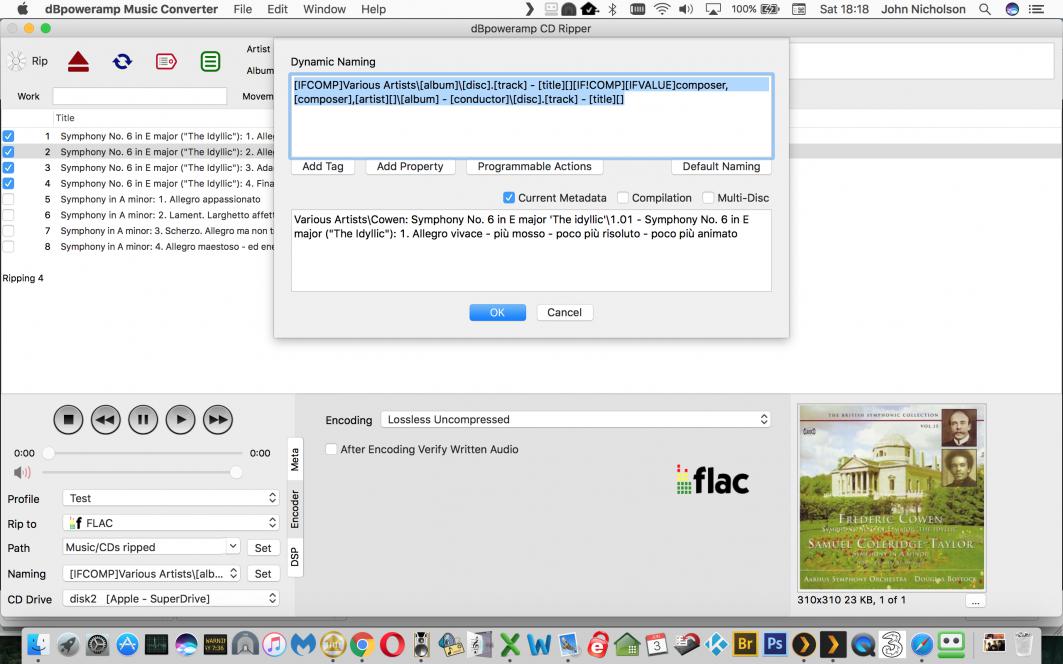Image resolution: width=1063 pixels, height=664 pixels.
Task: Click the green list options icon
Action: pyautogui.click(x=210, y=61)
